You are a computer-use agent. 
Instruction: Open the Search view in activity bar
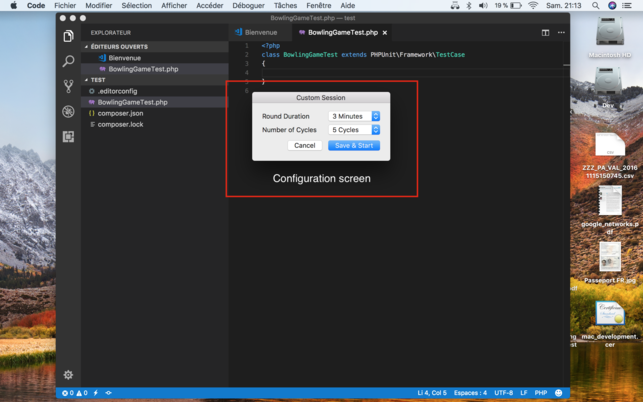(68, 61)
